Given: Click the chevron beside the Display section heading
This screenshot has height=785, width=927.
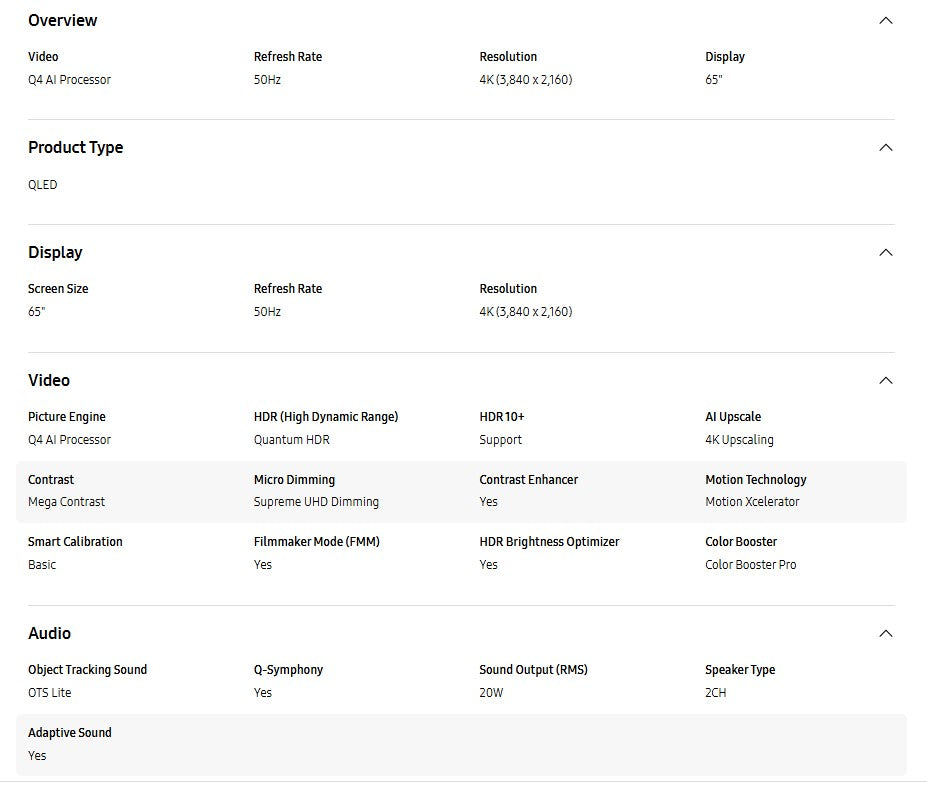Looking at the screenshot, I should (x=885, y=253).
